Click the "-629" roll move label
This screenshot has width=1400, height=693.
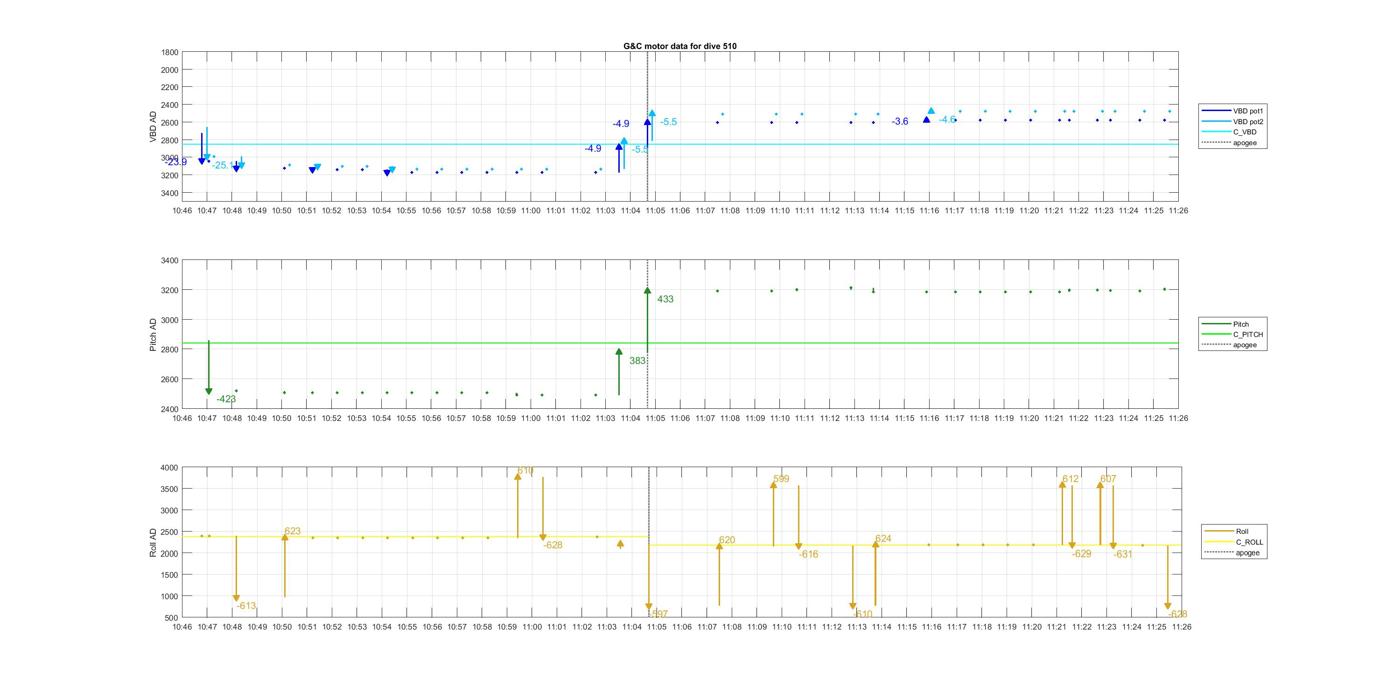(x=1081, y=554)
